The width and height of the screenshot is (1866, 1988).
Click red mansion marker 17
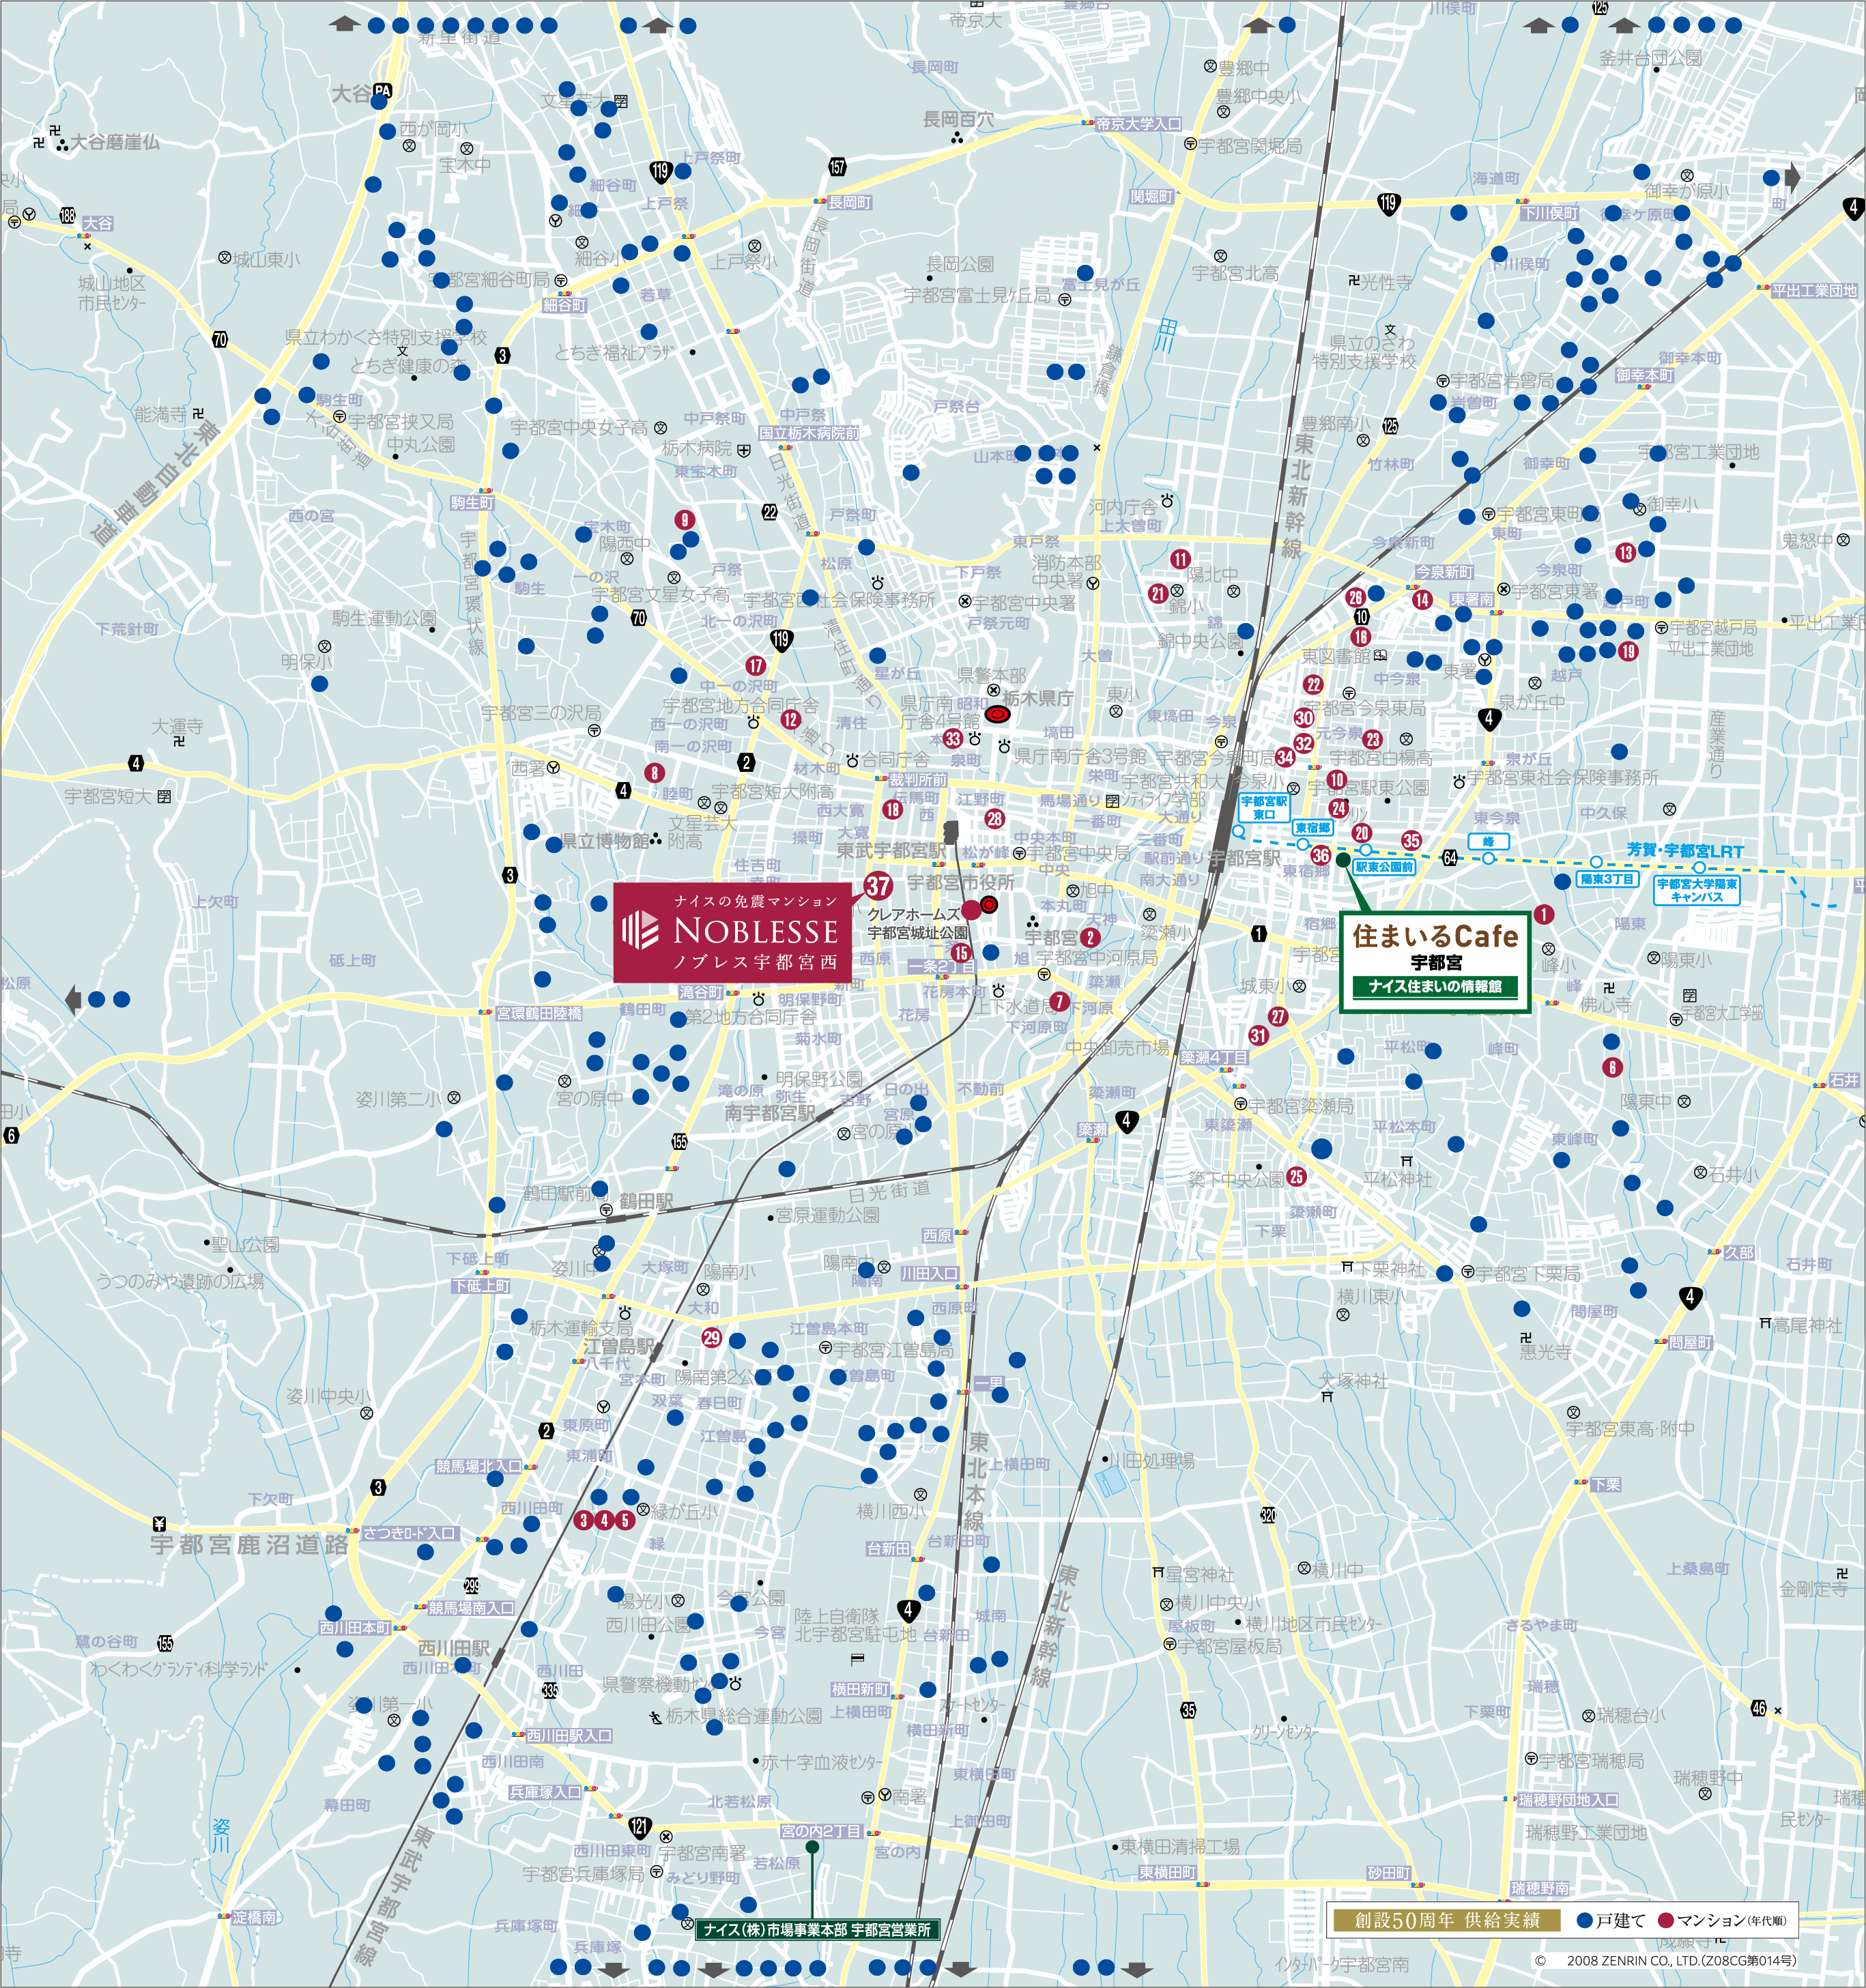point(756,665)
